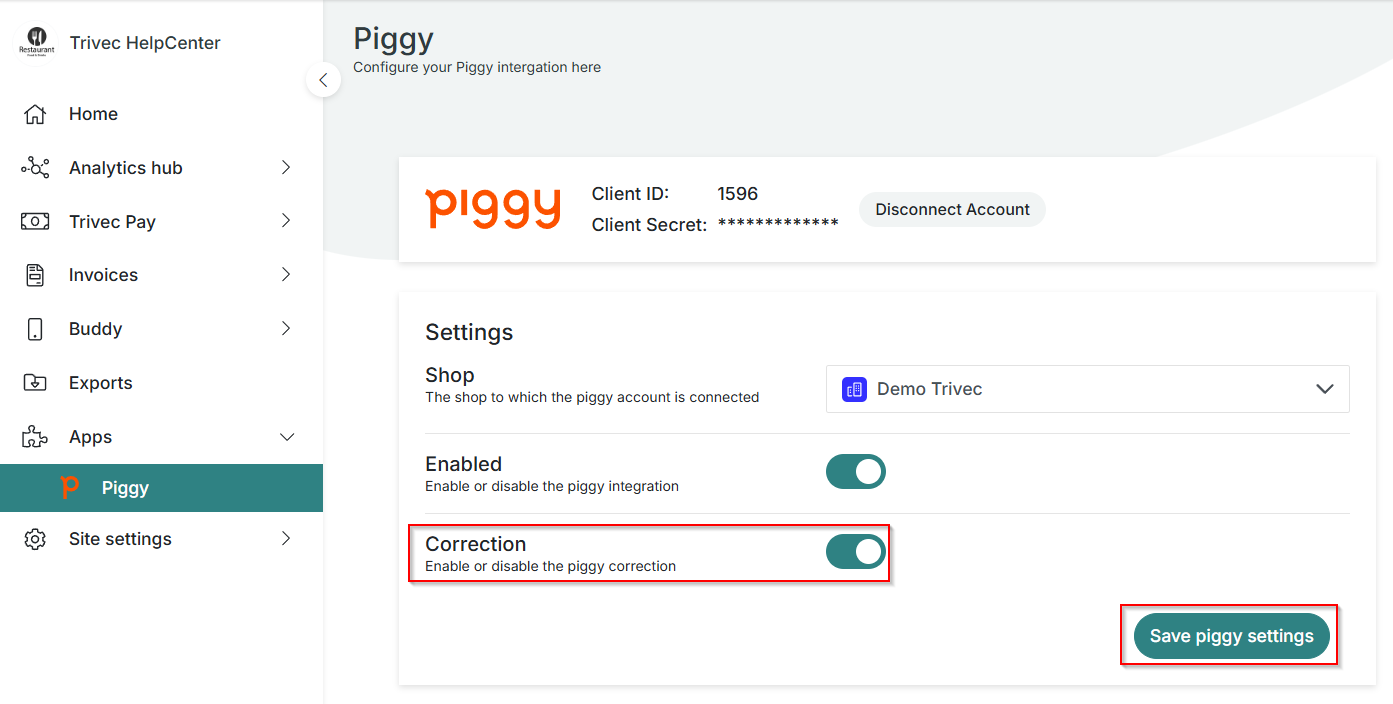Image resolution: width=1393 pixels, height=704 pixels.
Task: Click the Disconnect Account button
Action: (x=952, y=210)
